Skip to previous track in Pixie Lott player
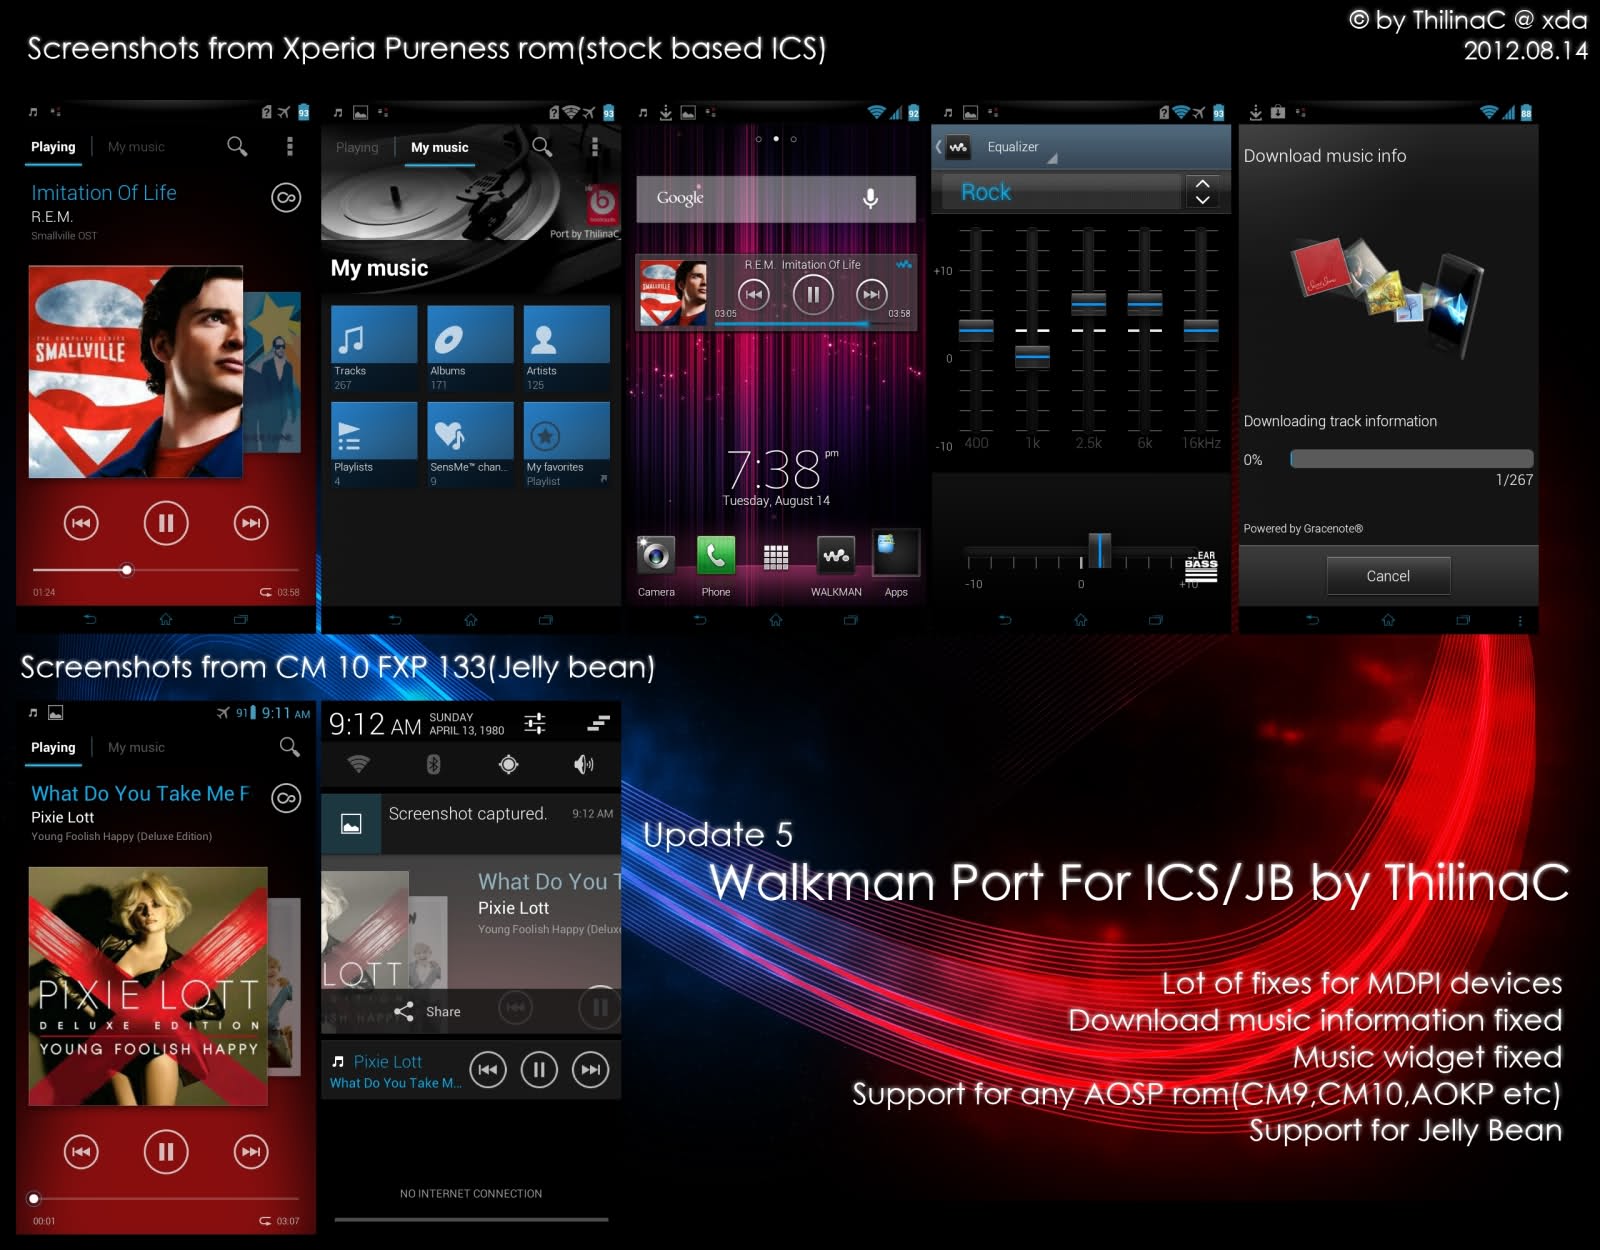1600x1250 pixels. pos(81,1152)
